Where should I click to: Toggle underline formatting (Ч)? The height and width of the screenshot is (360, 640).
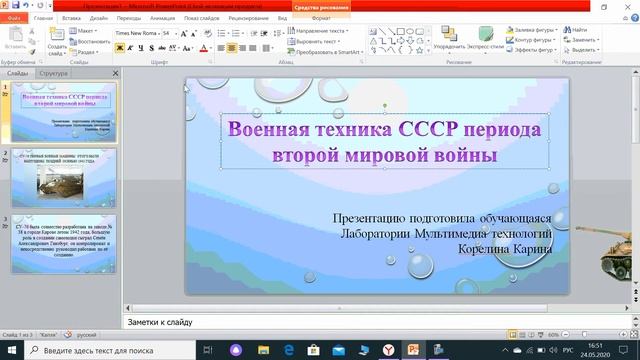point(141,48)
